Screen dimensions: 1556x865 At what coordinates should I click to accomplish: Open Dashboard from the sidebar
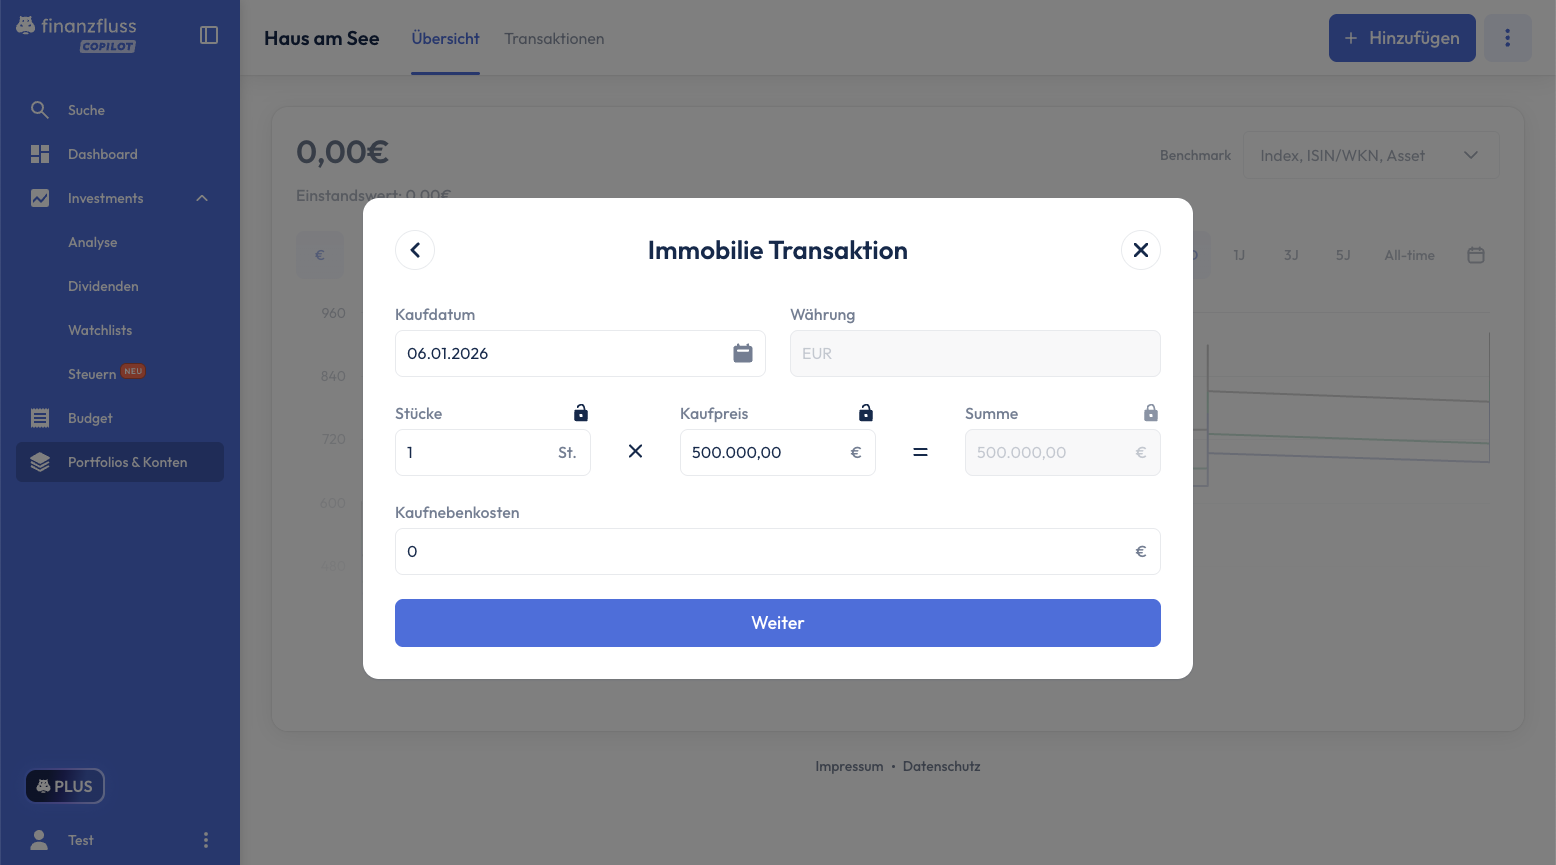pos(102,154)
